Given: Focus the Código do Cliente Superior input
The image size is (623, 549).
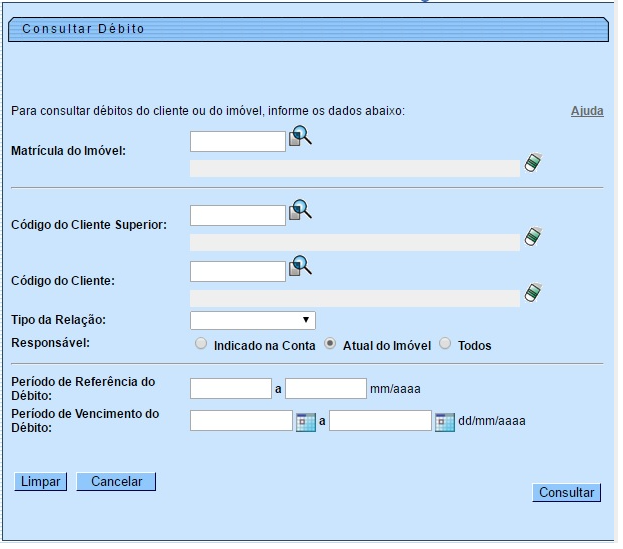Looking at the screenshot, I should coord(239,217).
